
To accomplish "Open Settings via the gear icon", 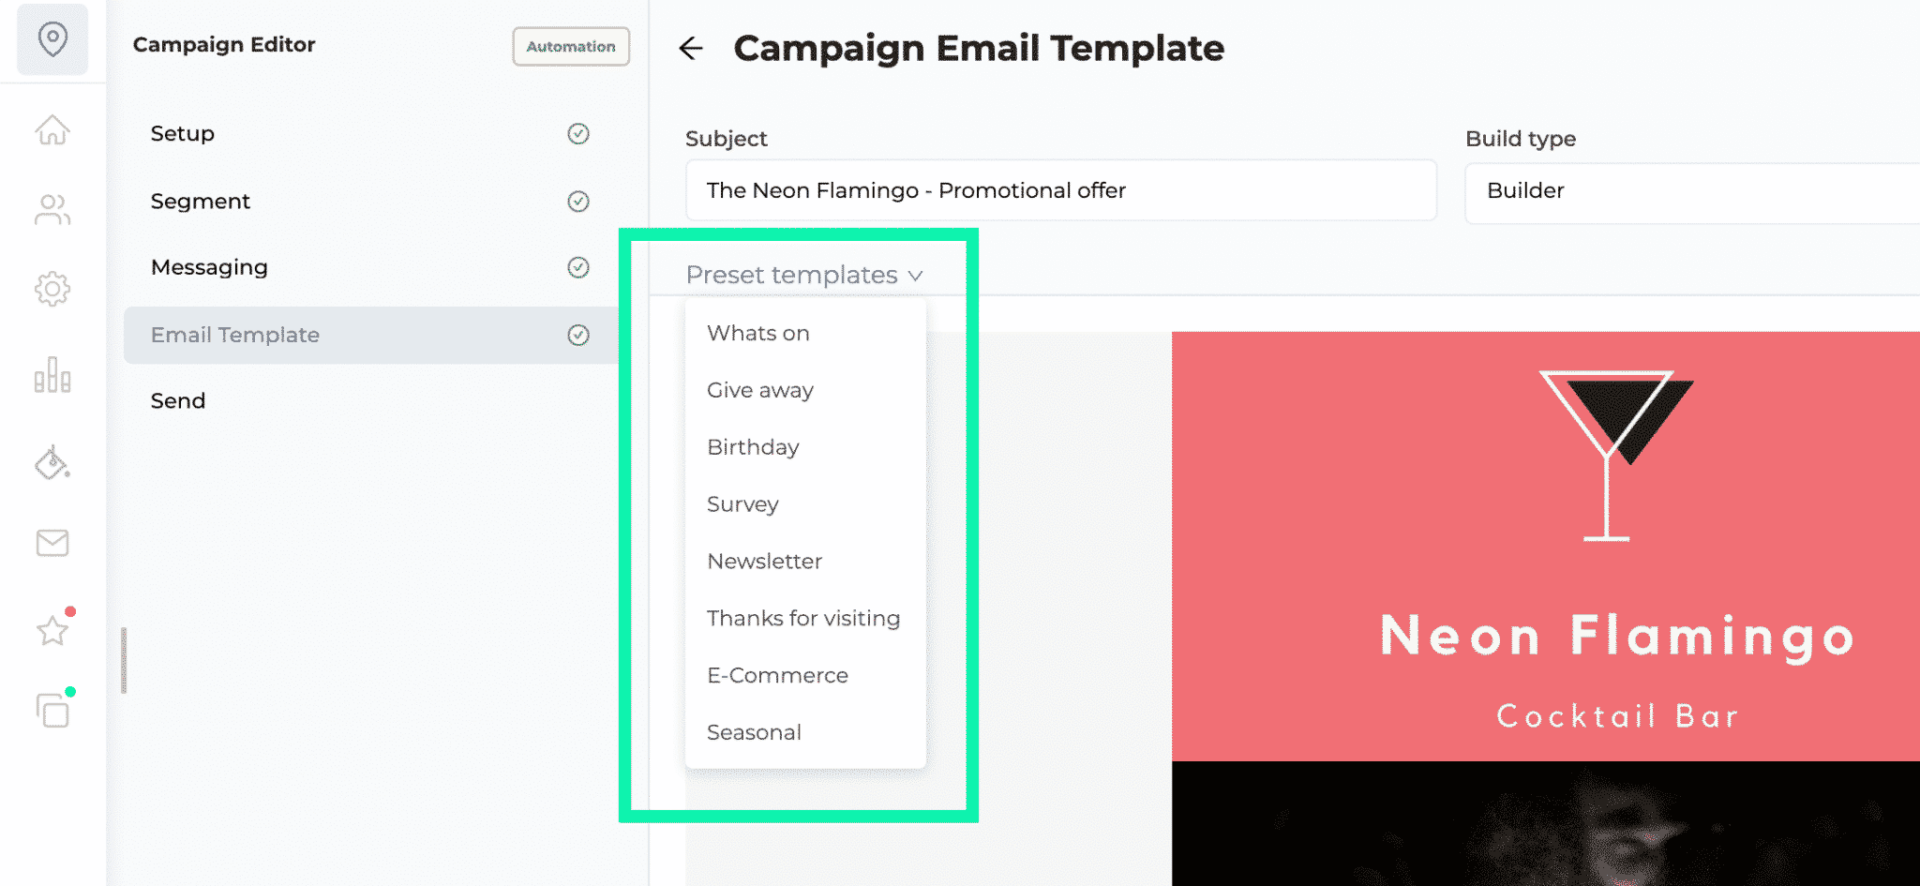I will (52, 289).
